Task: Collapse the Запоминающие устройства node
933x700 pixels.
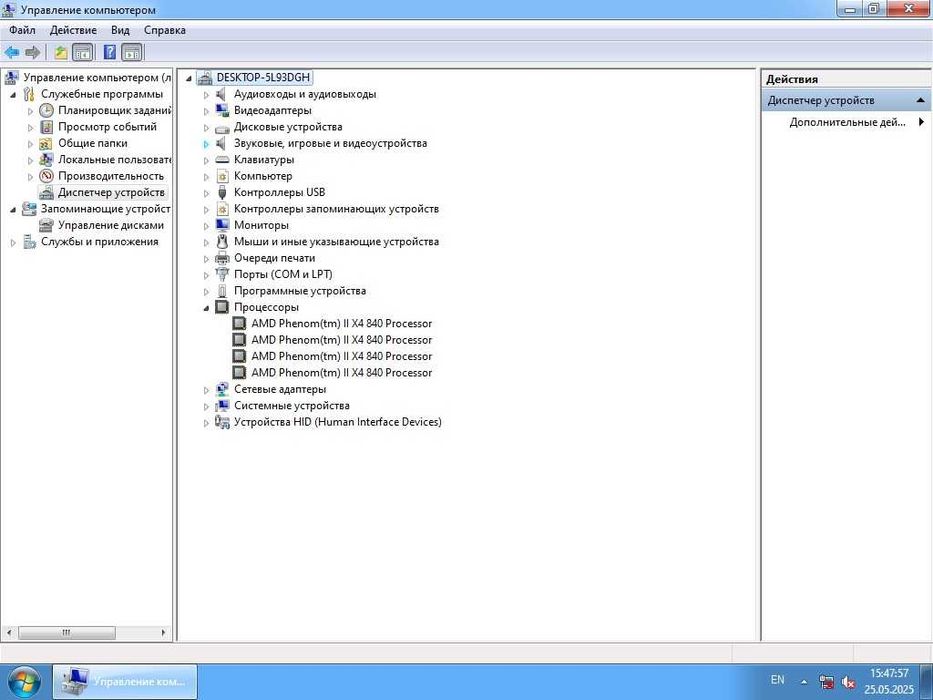Action: coord(13,210)
